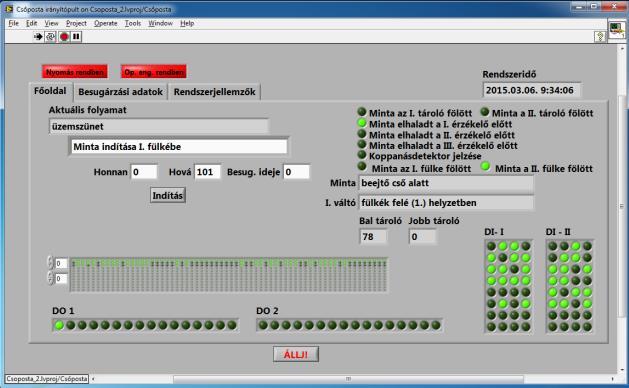
Task: Click the Minta field showing beejtő cső alatt
Action: (x=446, y=183)
